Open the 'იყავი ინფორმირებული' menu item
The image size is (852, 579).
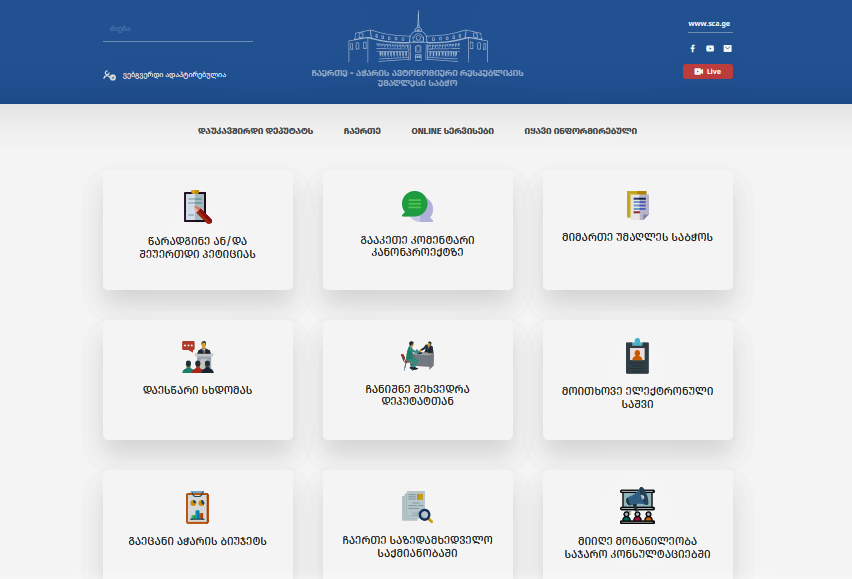pos(580,131)
